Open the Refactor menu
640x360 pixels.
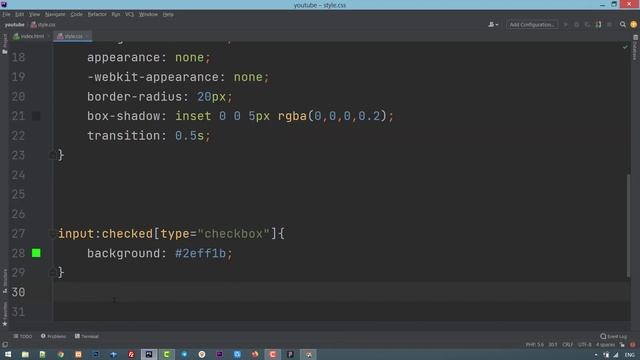pyautogui.click(x=97, y=14)
